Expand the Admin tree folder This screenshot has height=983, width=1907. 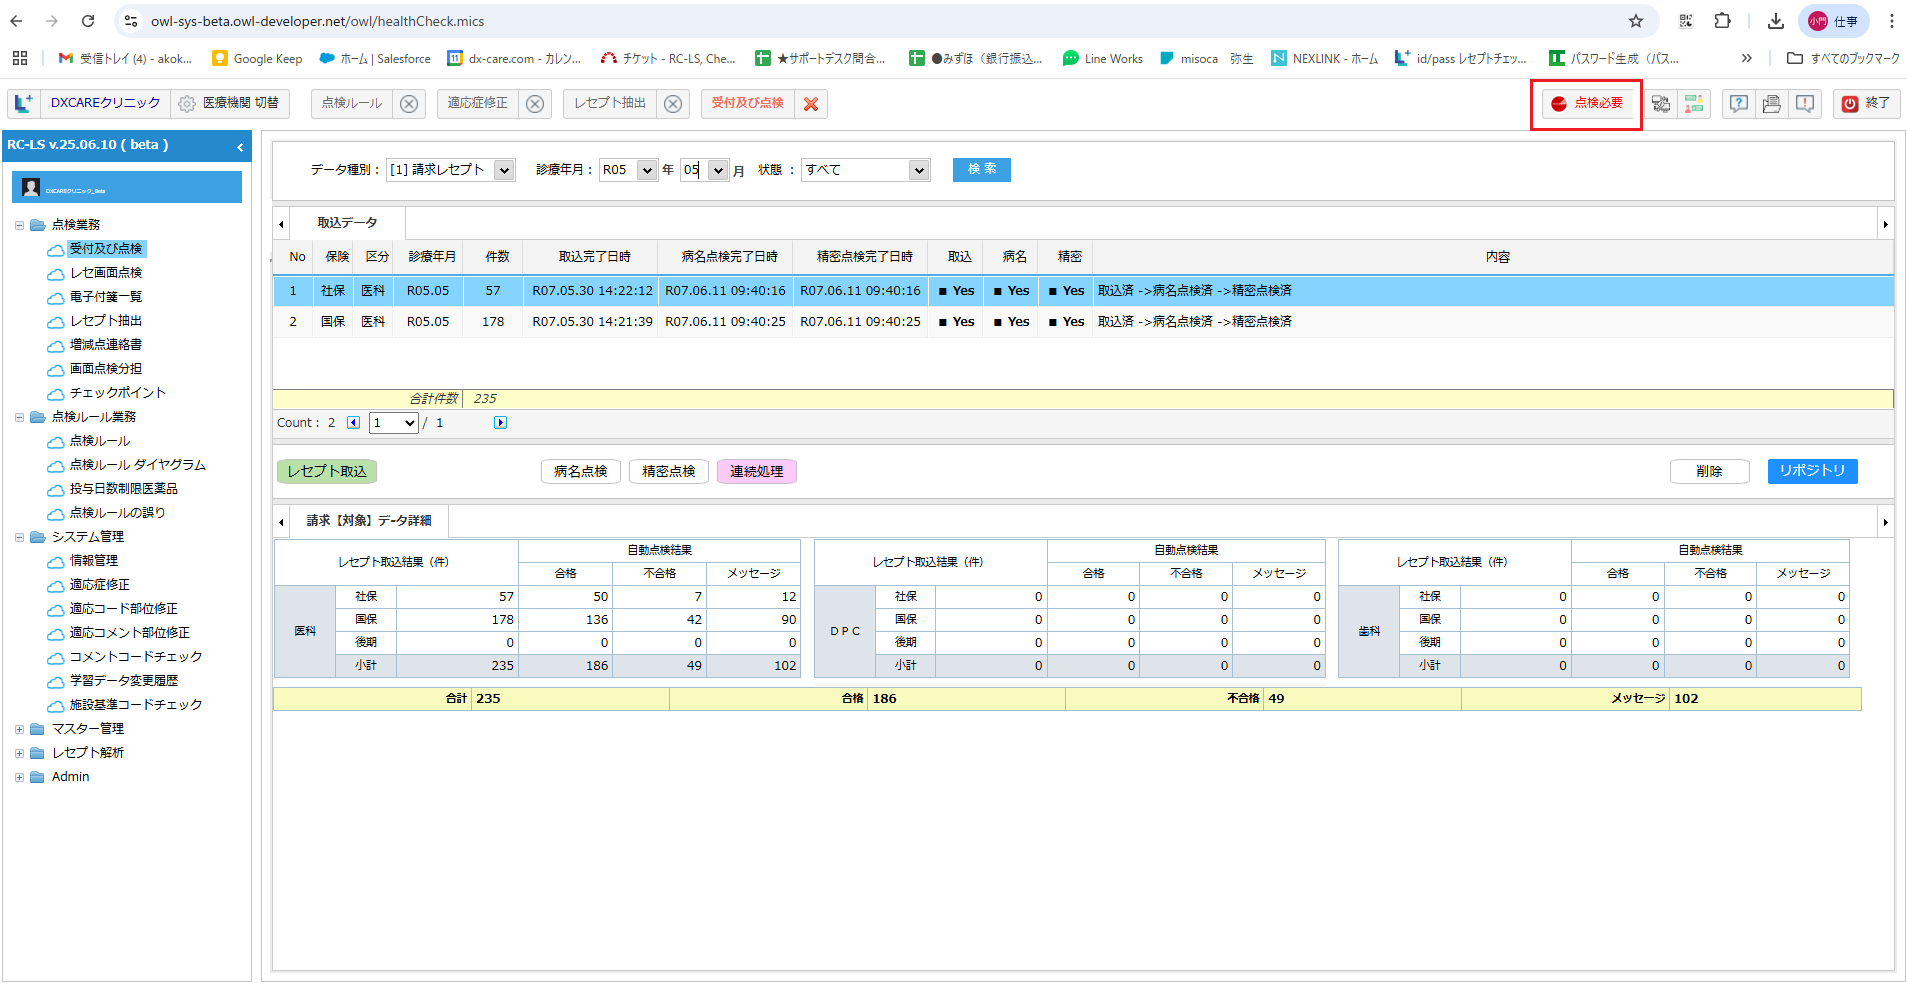coord(19,777)
